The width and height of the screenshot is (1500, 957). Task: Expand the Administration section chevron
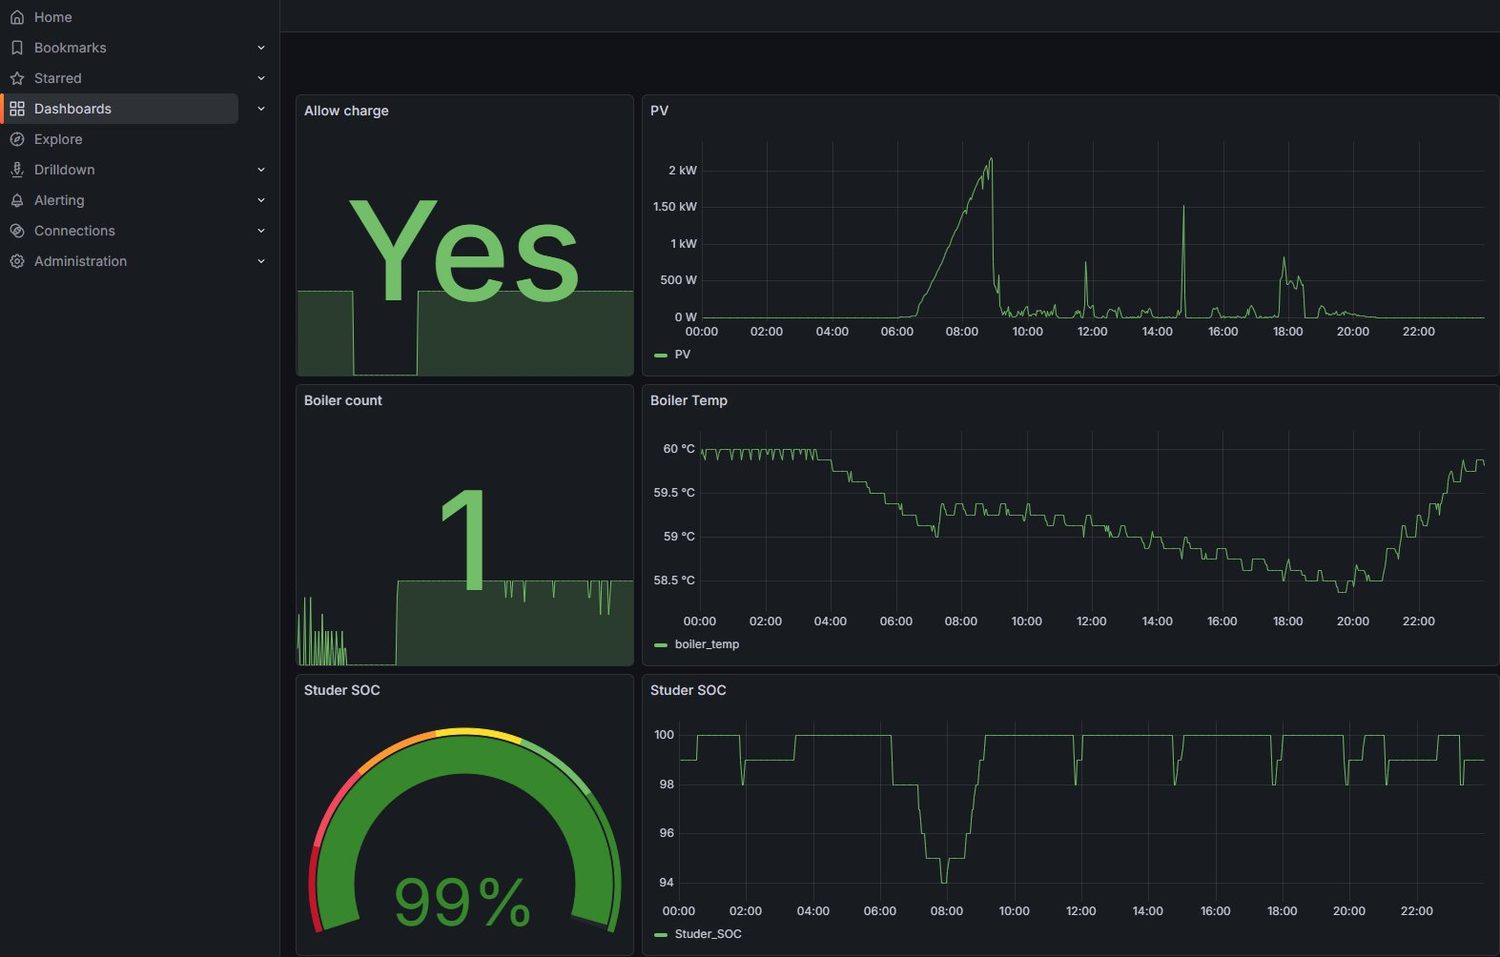point(261,261)
